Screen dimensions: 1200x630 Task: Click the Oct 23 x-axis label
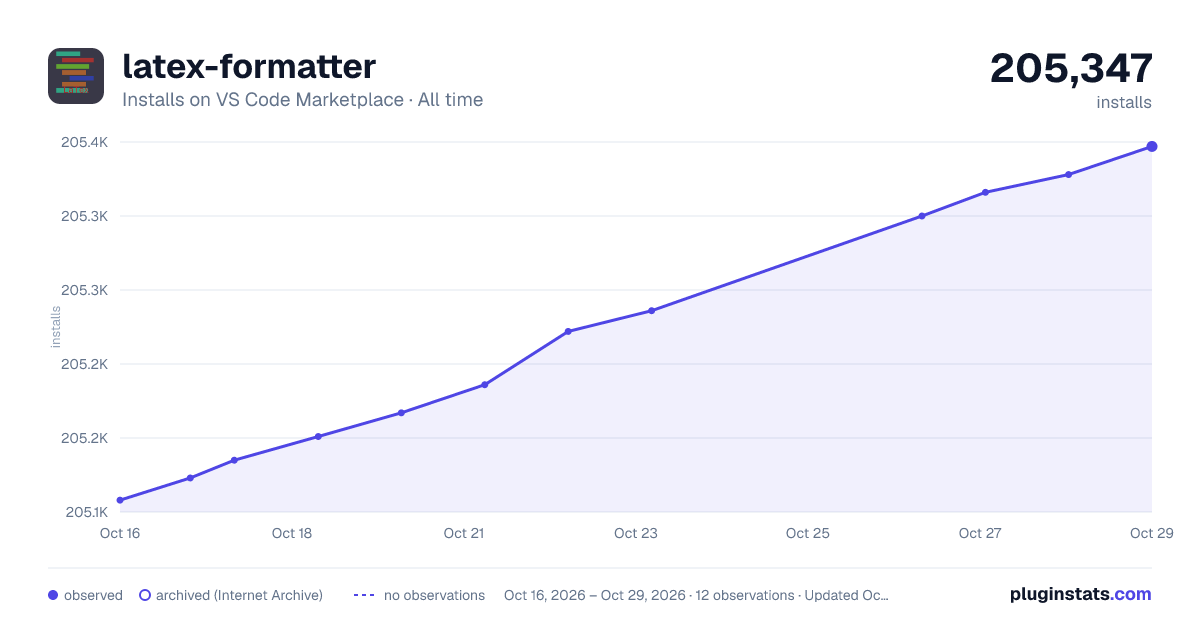(x=636, y=533)
